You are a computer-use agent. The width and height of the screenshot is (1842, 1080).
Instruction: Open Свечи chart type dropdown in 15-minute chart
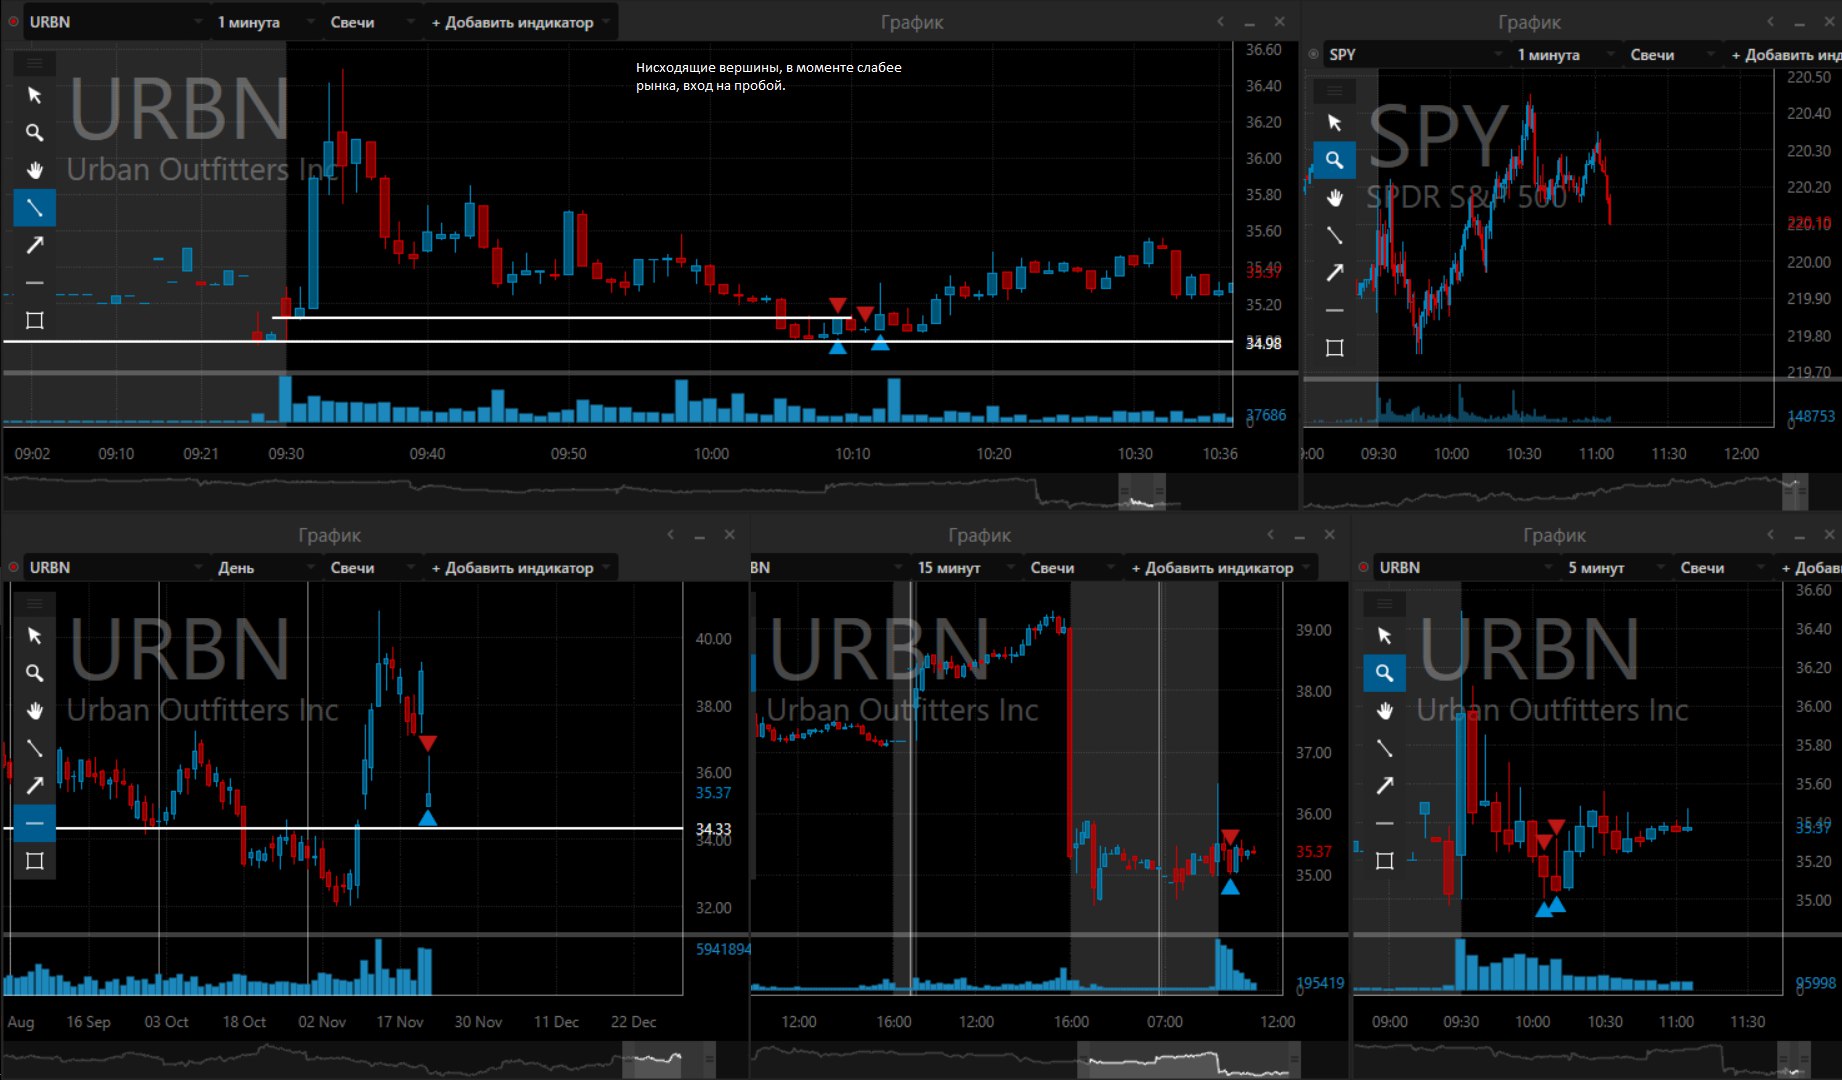[x=1073, y=567]
